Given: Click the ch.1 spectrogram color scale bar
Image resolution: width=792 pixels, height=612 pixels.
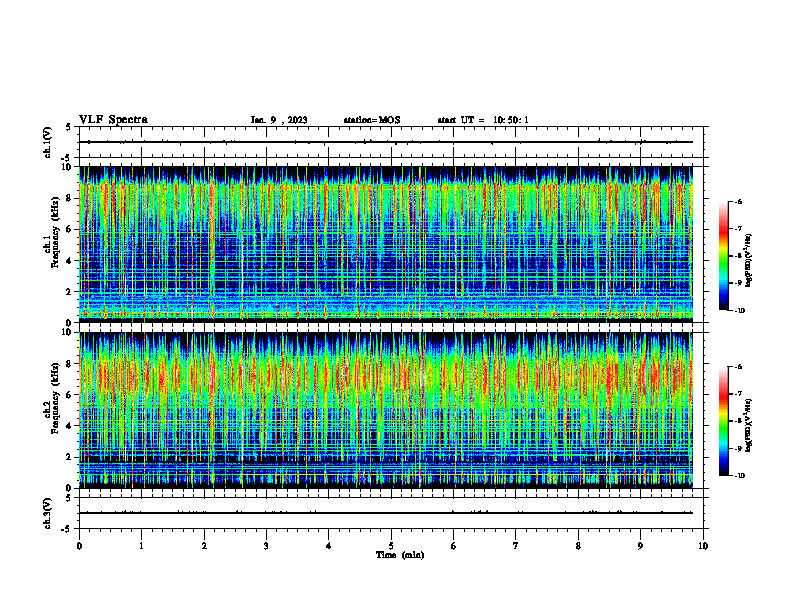Looking at the screenshot, I should (723, 256).
